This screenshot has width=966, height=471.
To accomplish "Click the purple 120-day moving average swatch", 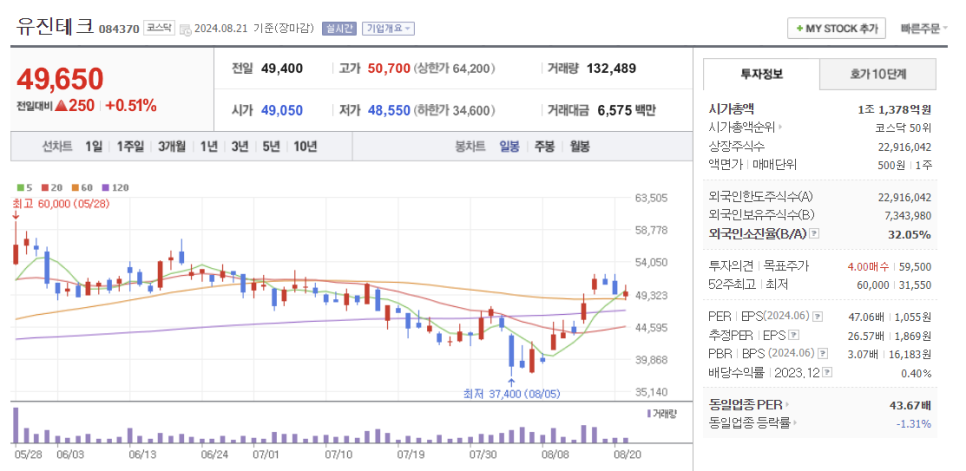I will point(105,188).
